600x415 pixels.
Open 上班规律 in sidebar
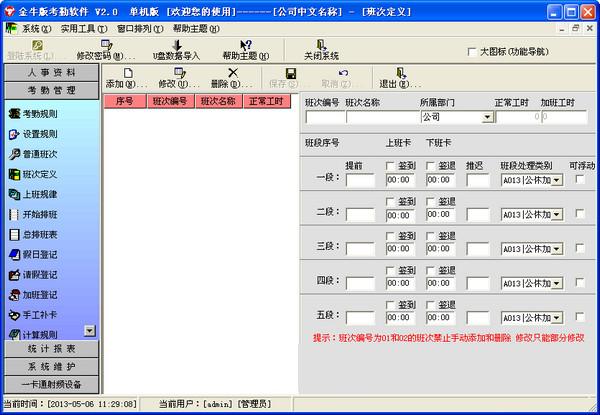tap(33, 194)
